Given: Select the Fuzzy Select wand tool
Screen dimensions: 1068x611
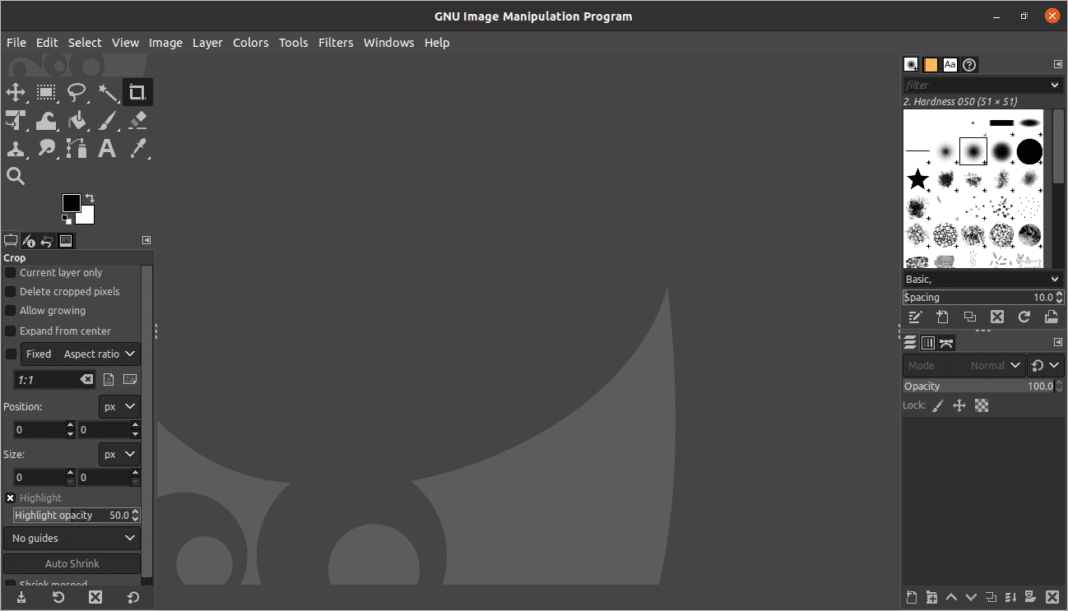Looking at the screenshot, I should click(108, 92).
